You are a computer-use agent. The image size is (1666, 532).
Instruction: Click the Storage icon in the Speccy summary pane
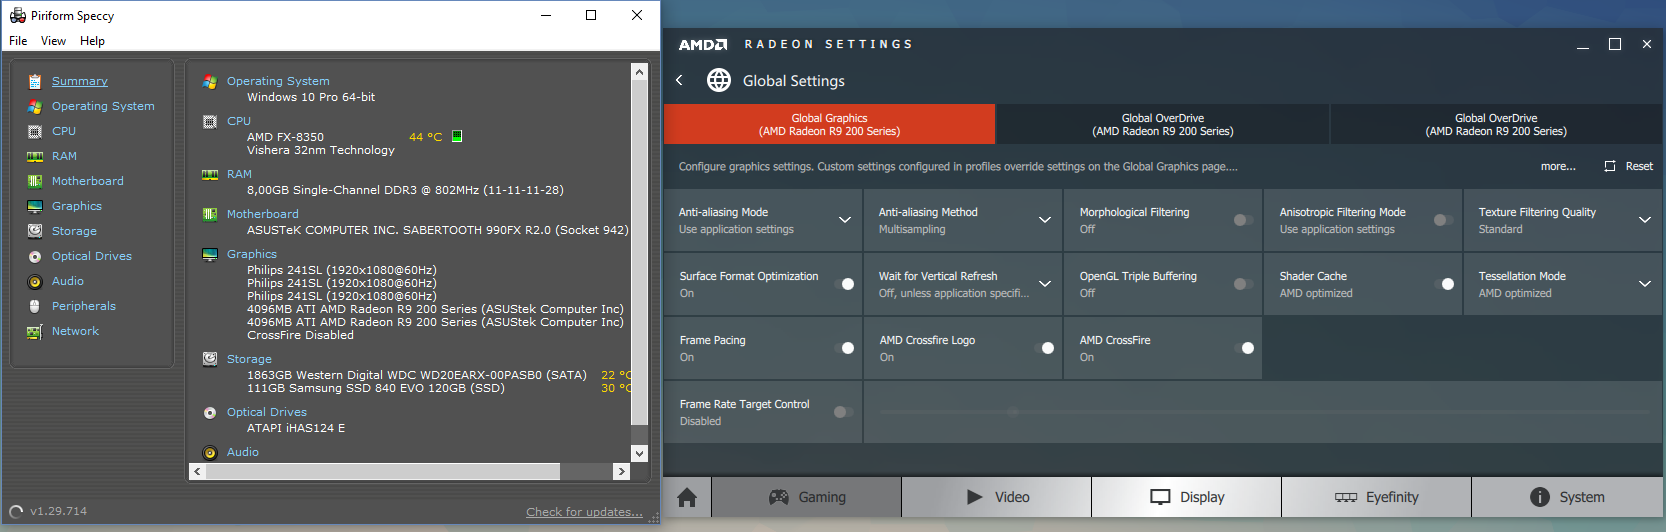(x=210, y=359)
